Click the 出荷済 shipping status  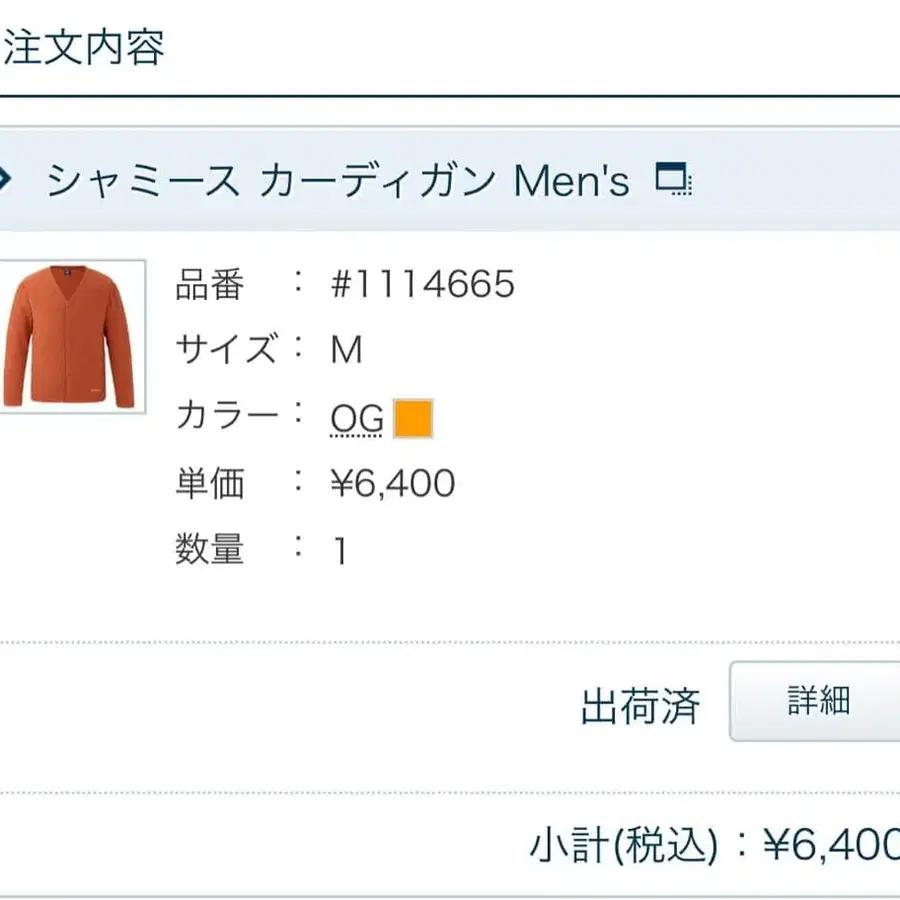pyautogui.click(x=640, y=707)
